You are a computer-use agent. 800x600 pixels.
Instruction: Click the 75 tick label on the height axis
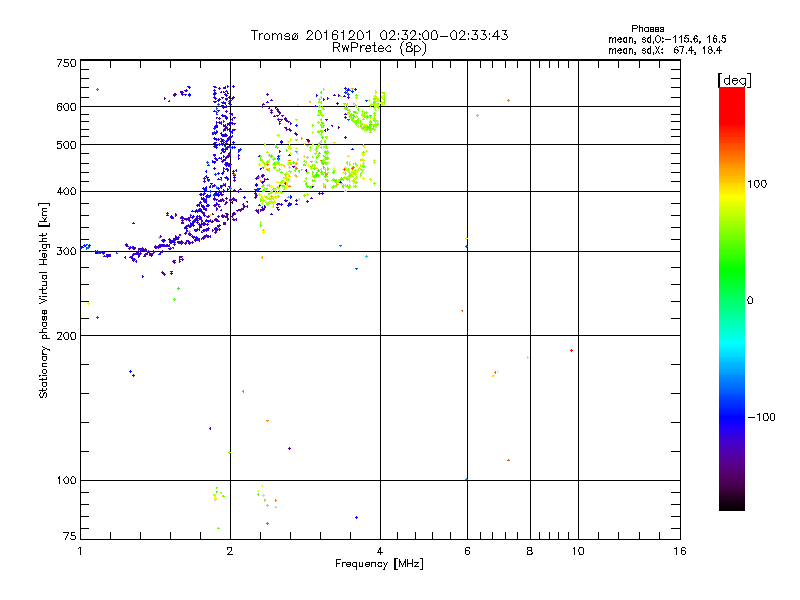pos(69,539)
